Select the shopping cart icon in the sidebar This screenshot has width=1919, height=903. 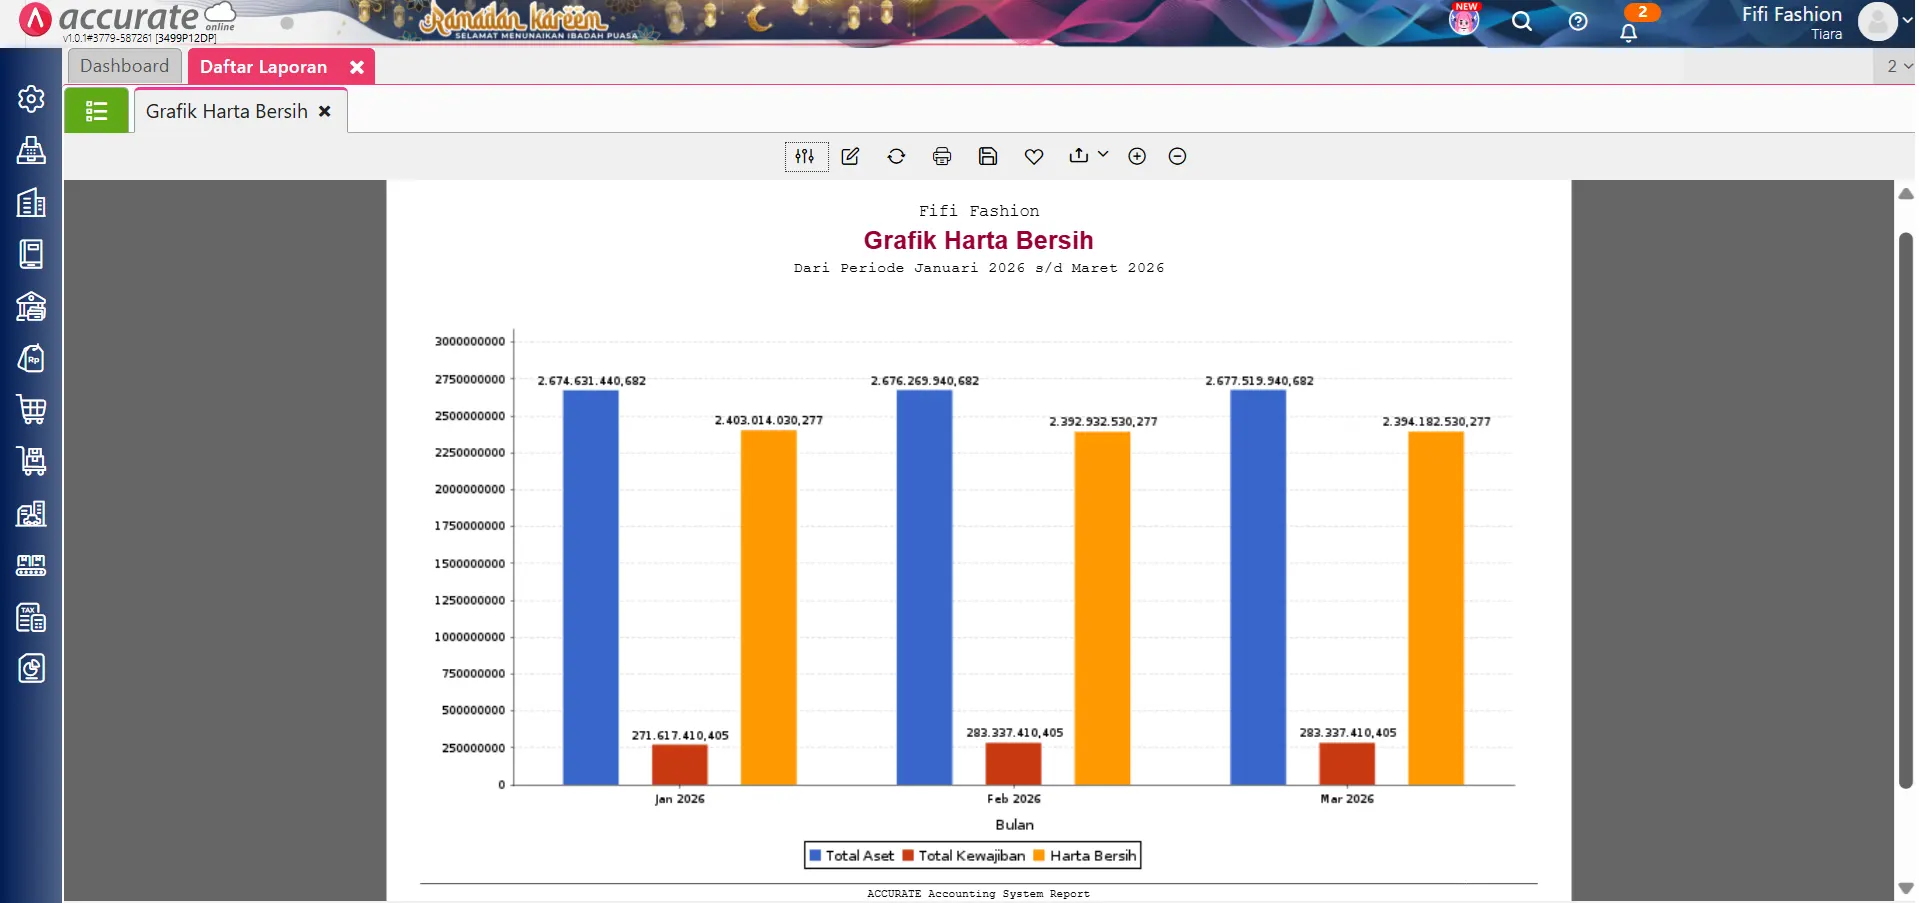pos(31,409)
